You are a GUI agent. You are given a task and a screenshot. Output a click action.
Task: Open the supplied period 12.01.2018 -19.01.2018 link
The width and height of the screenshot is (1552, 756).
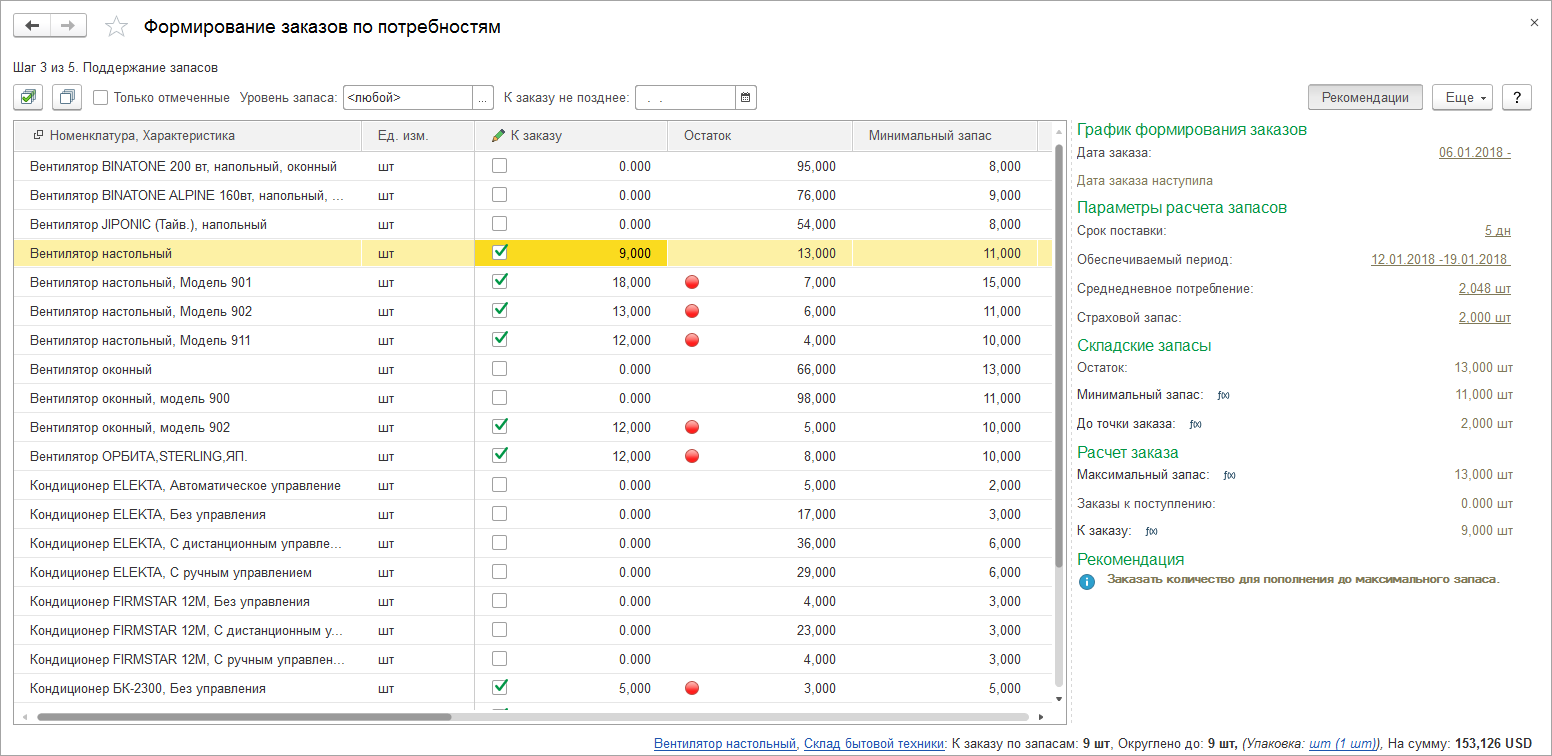1440,260
